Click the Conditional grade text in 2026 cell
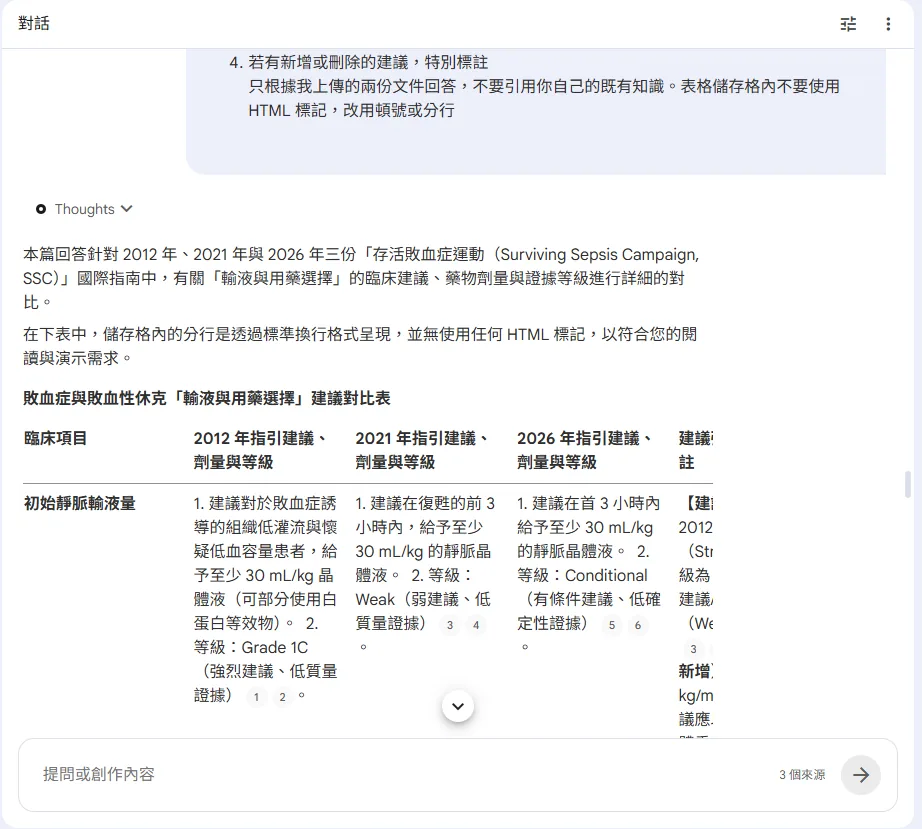The image size is (922, 829). [606, 576]
